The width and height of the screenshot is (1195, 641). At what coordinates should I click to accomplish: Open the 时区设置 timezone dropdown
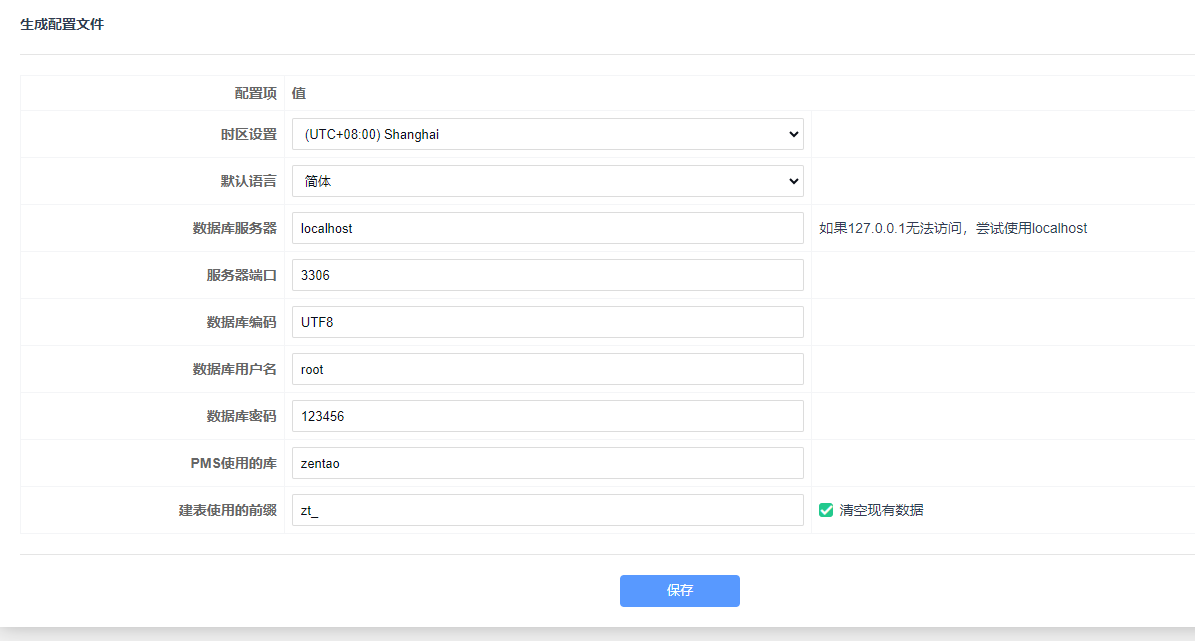pos(547,134)
